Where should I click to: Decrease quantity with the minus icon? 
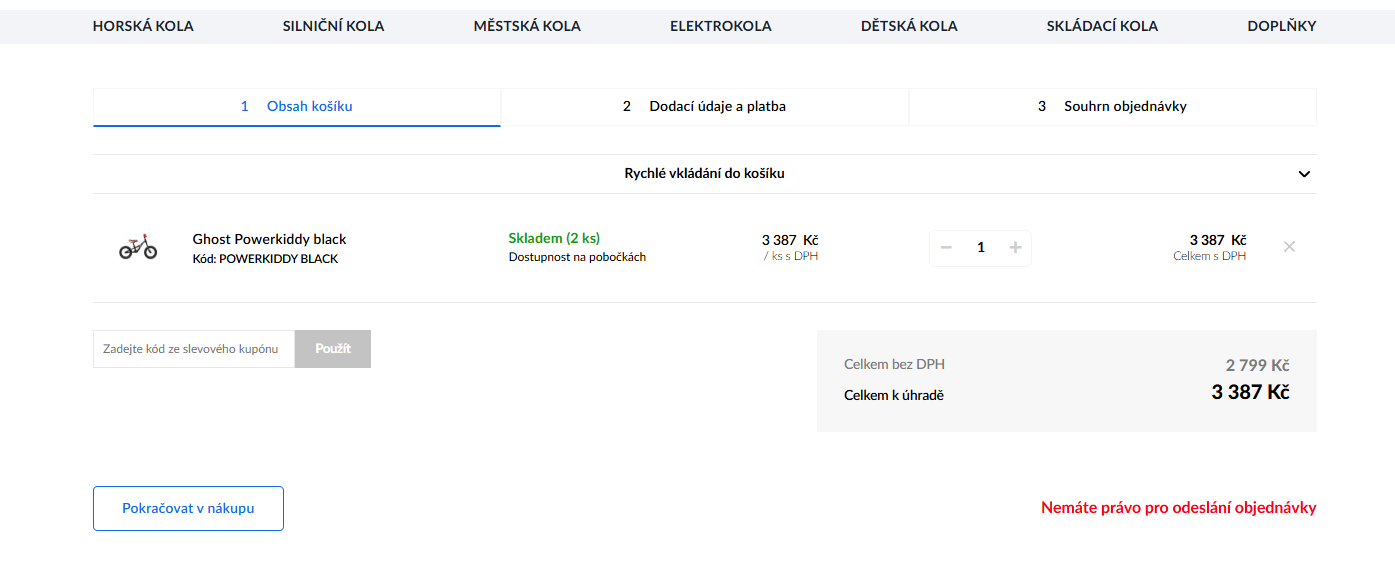click(x=946, y=248)
